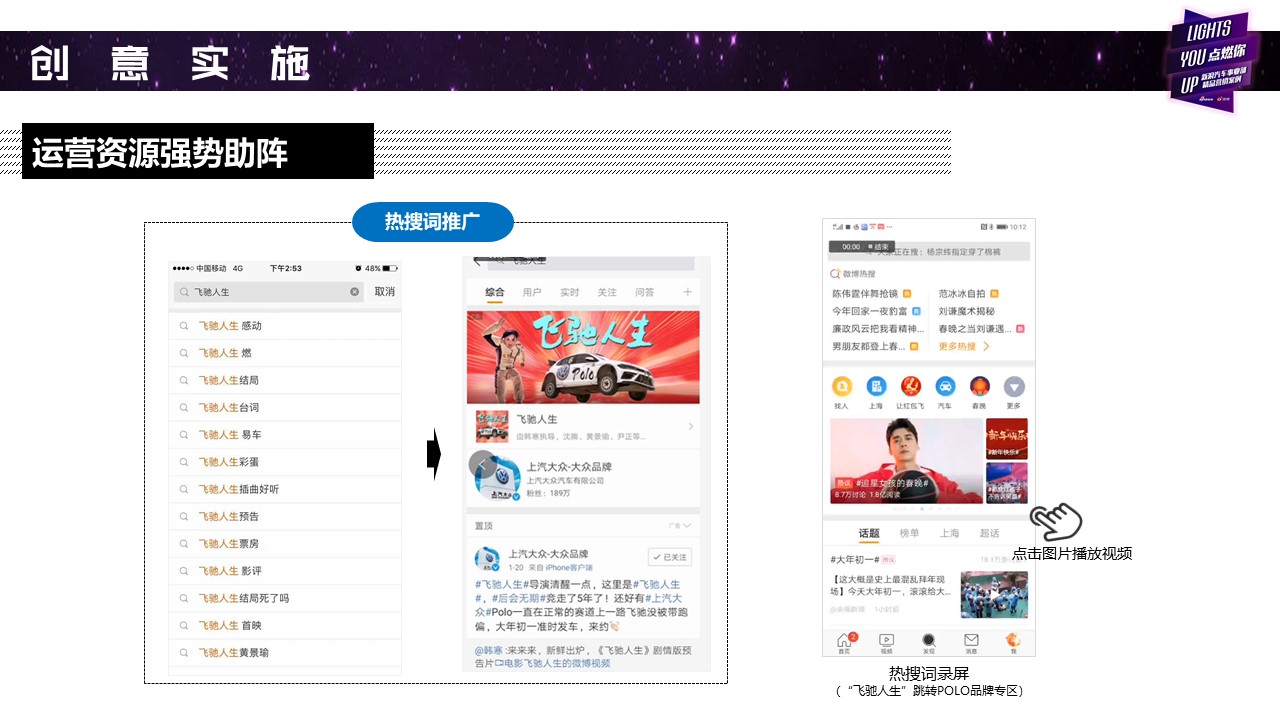Switch to the 实时 tab
The height and width of the screenshot is (720, 1280).
point(570,292)
